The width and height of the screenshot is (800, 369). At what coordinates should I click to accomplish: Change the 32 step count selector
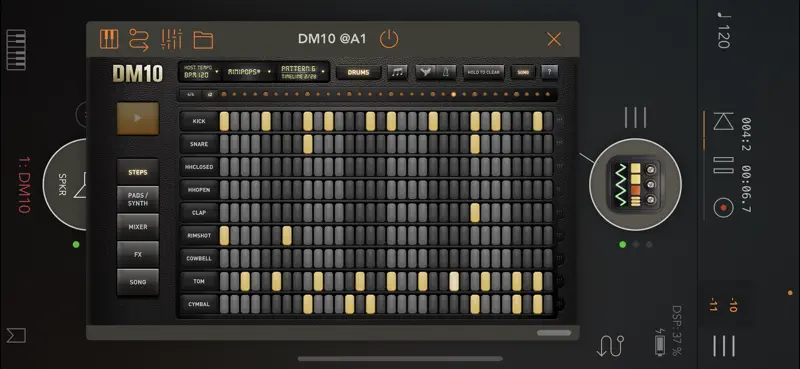tap(210, 94)
